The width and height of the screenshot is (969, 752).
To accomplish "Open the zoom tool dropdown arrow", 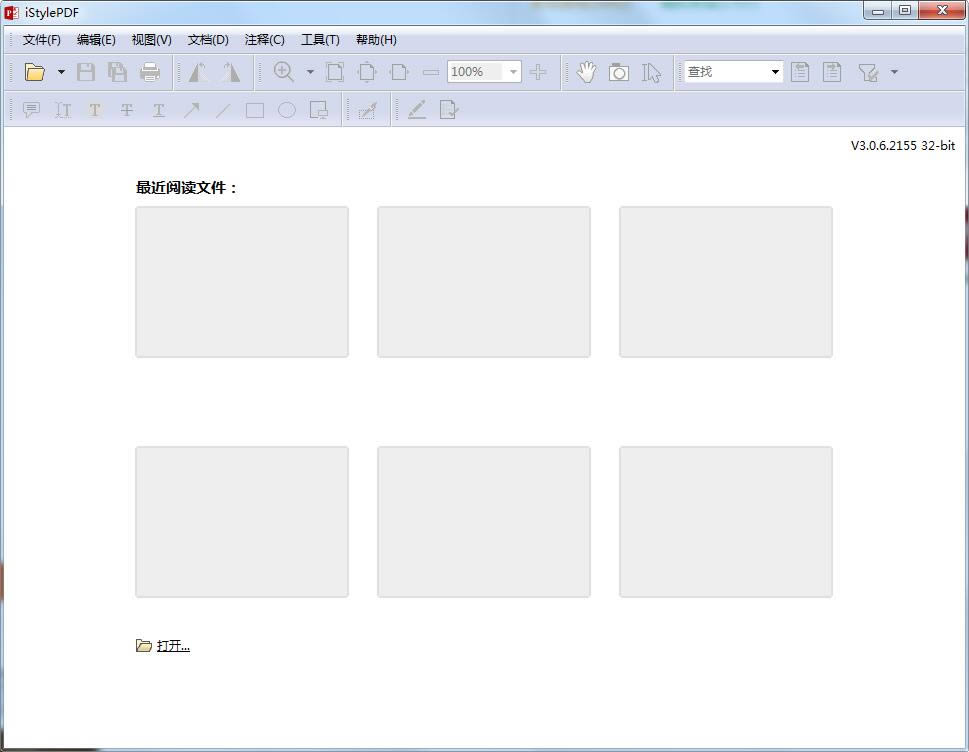I will [310, 72].
